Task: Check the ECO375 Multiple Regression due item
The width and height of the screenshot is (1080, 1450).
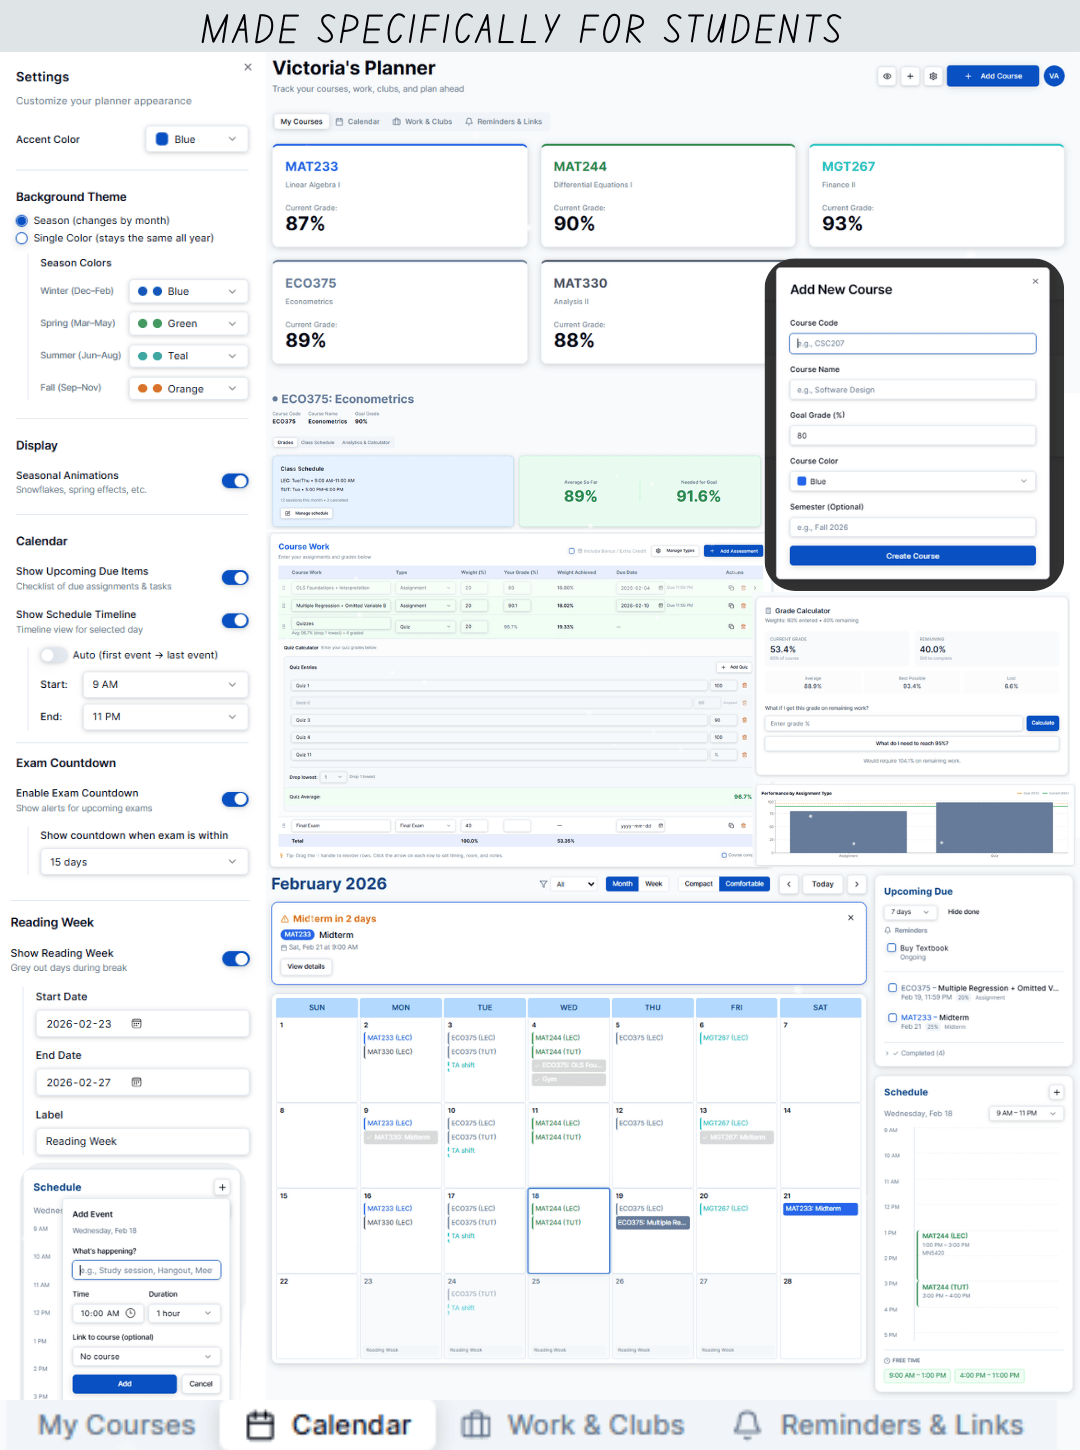Action: (892, 988)
